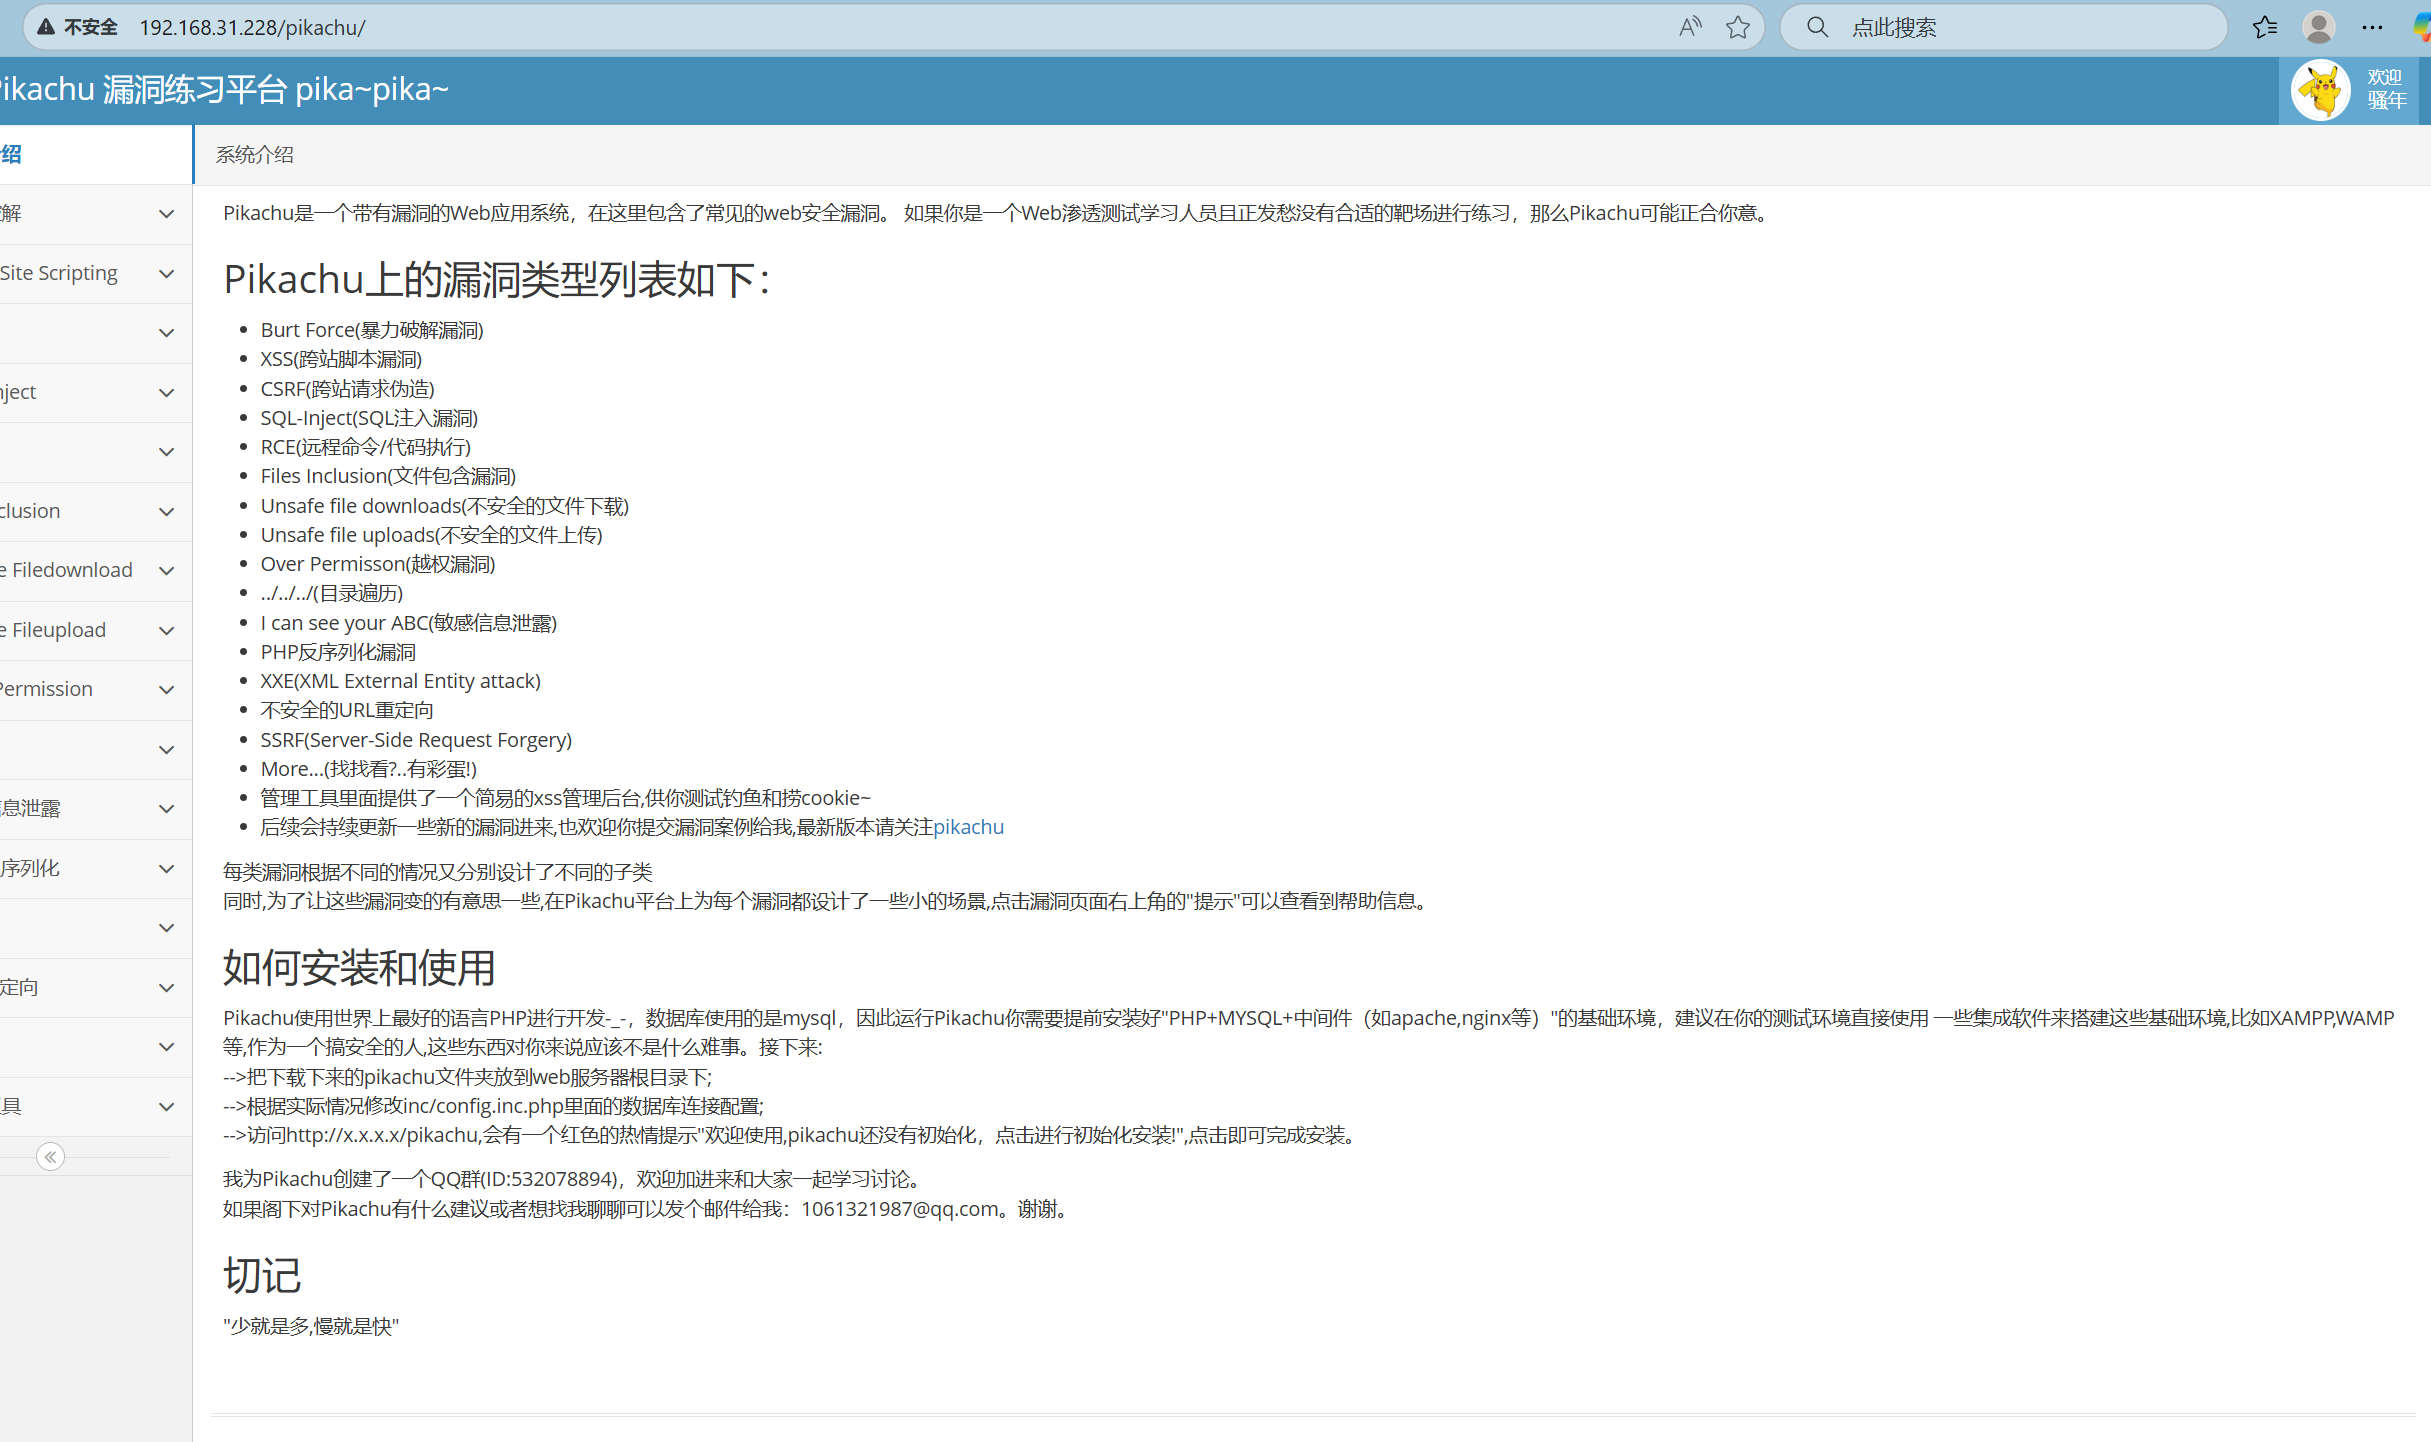The height and width of the screenshot is (1442, 2431).
Task: Expand the 具 sidebar menu chevron
Action: 167,1107
